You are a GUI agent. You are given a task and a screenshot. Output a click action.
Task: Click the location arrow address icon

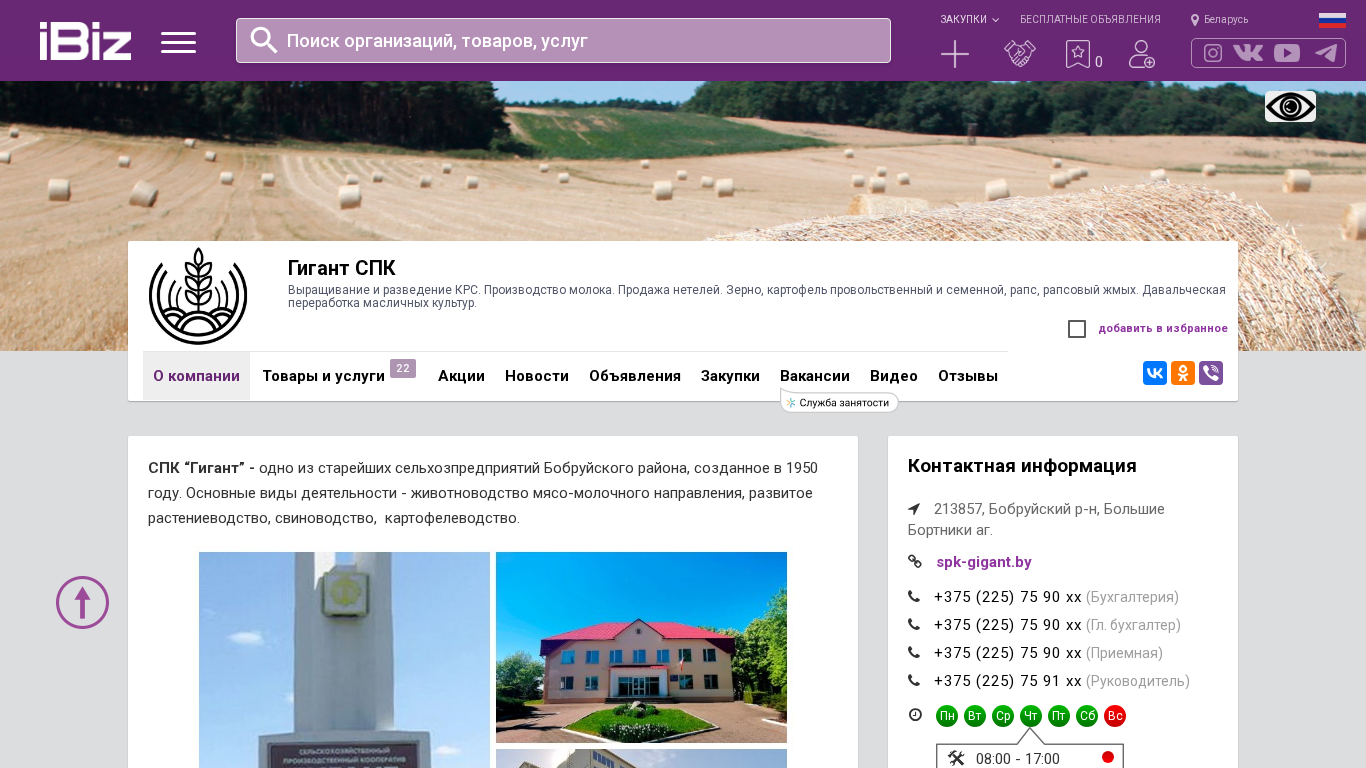tap(914, 509)
